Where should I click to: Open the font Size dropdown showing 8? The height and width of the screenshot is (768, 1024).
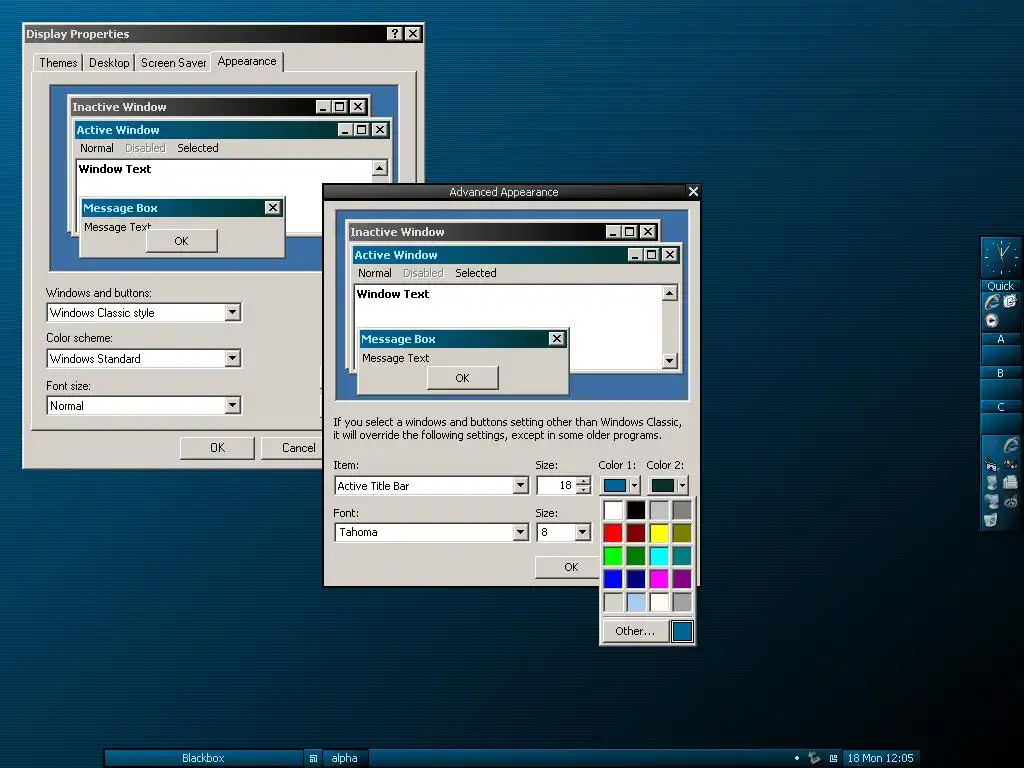[582, 532]
